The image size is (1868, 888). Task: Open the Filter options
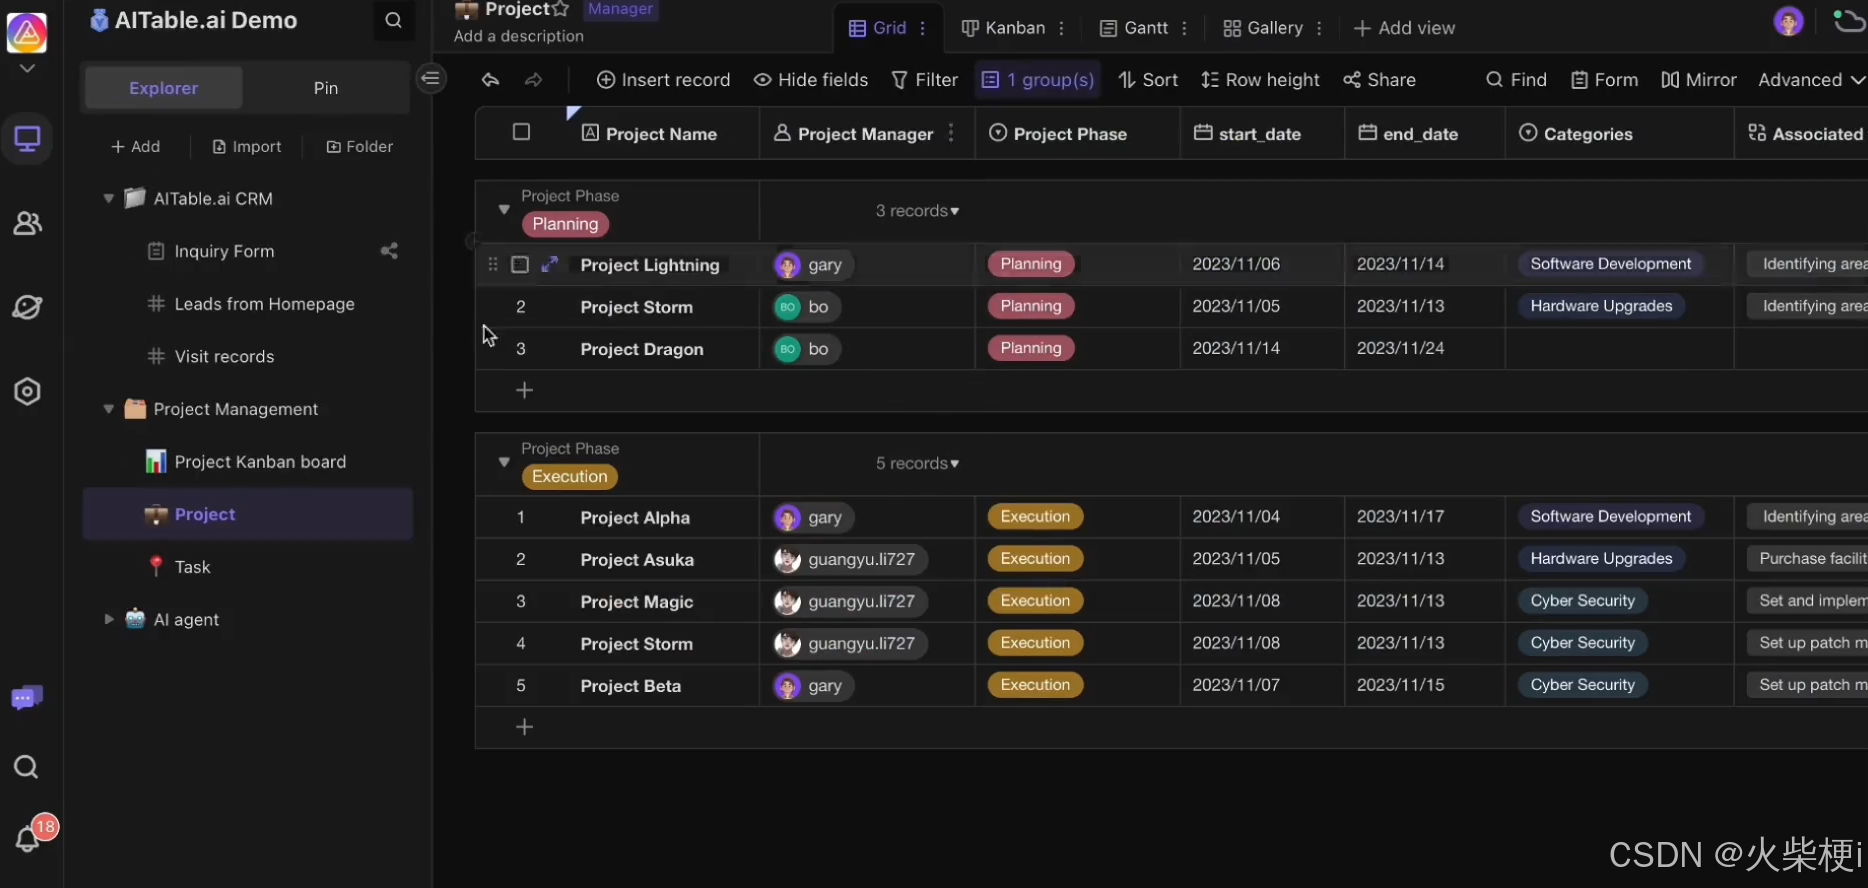click(924, 80)
